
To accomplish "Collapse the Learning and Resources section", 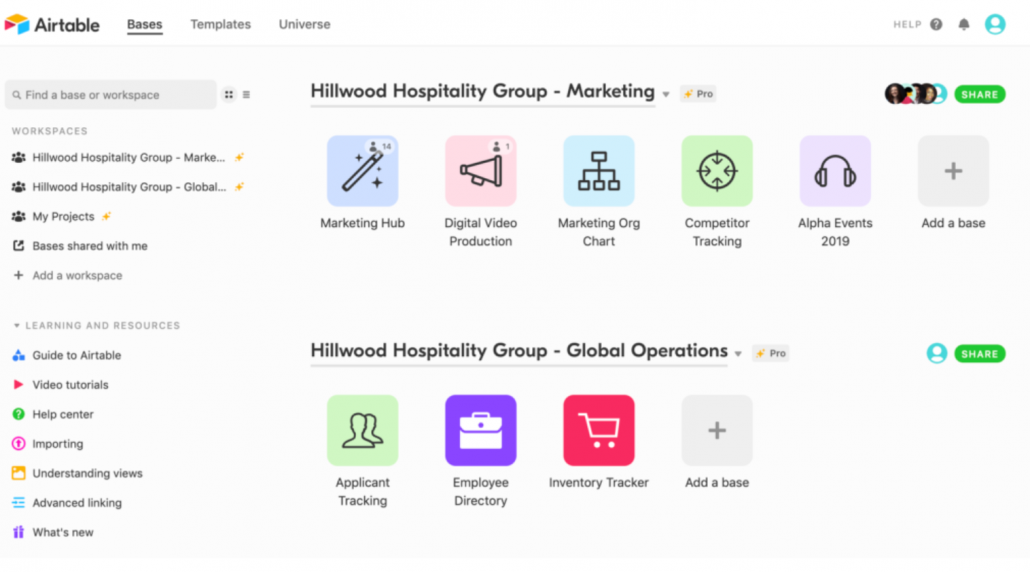I will [x=16, y=326].
